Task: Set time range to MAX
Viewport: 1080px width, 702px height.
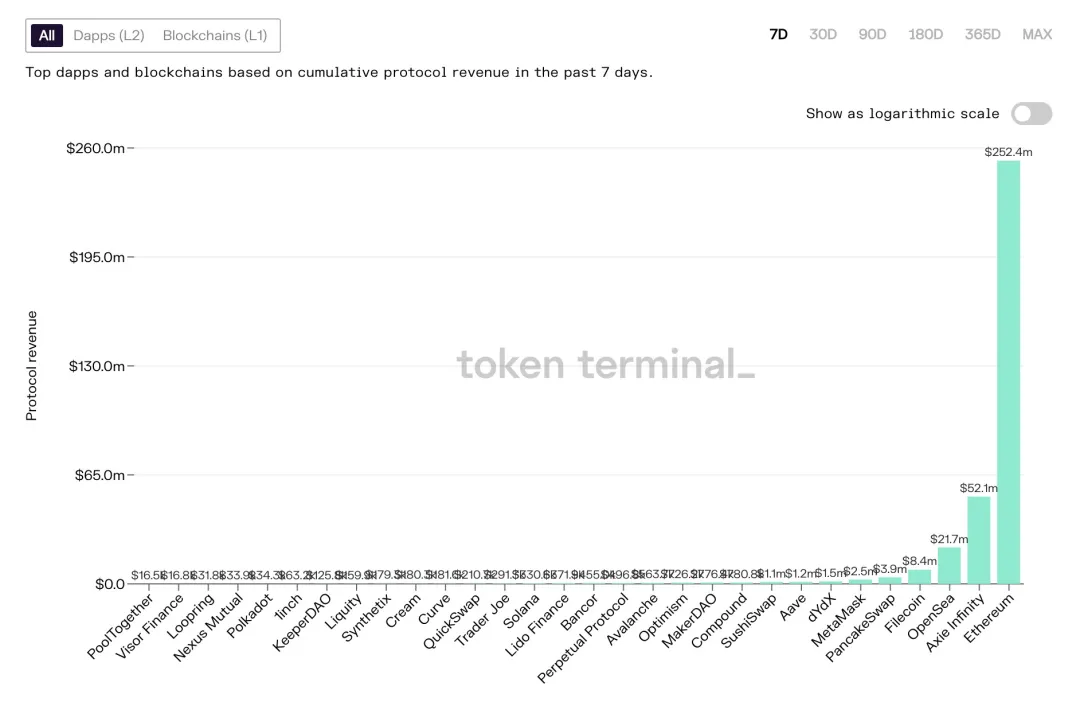Action: click(1037, 34)
